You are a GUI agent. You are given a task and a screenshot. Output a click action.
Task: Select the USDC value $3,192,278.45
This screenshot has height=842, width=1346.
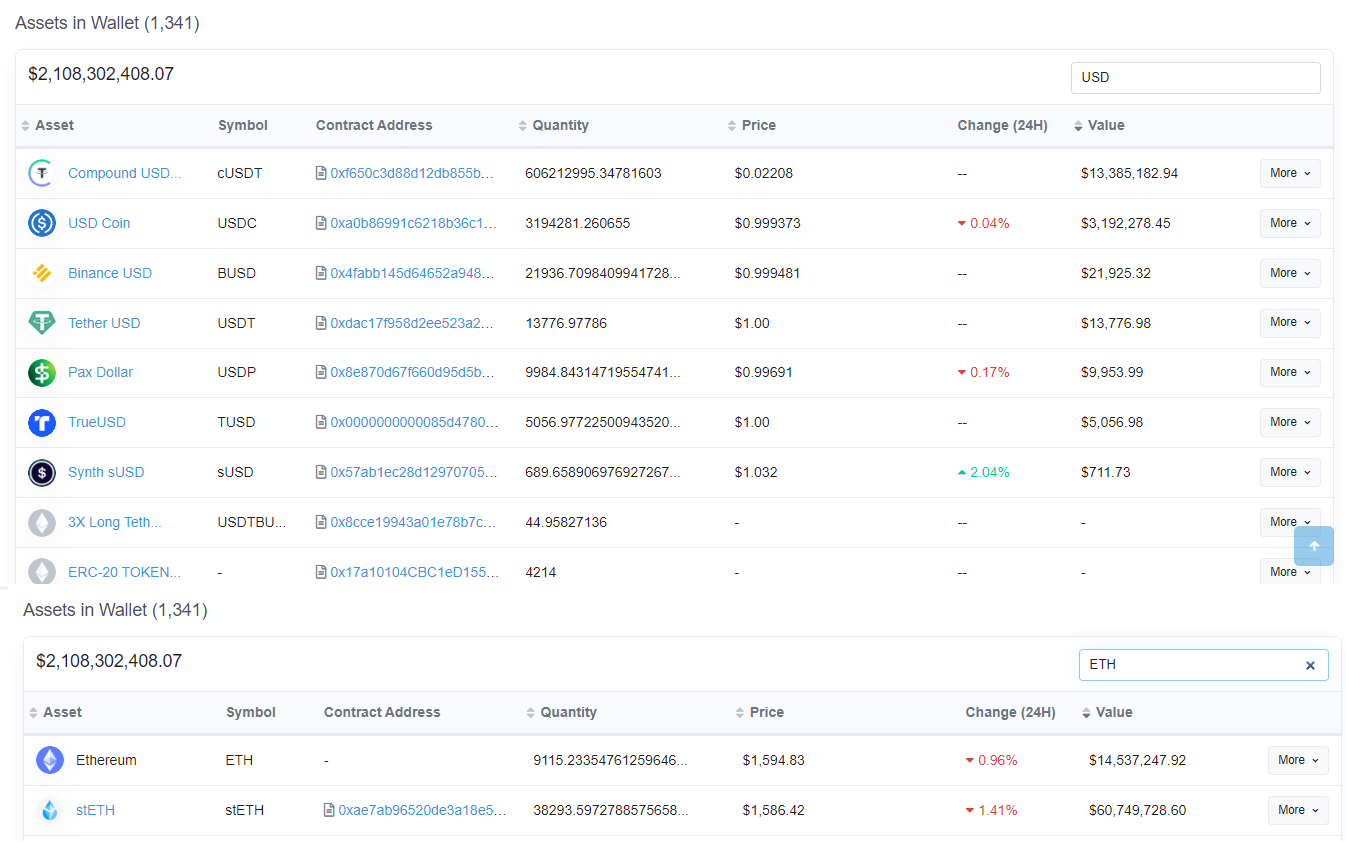(1125, 223)
